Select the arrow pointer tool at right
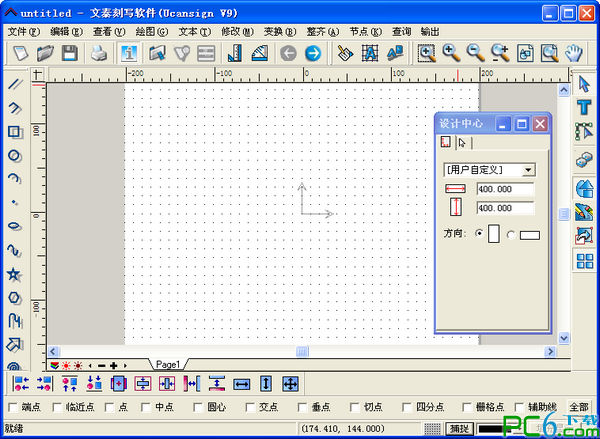This screenshot has width=600, height=439. (585, 84)
